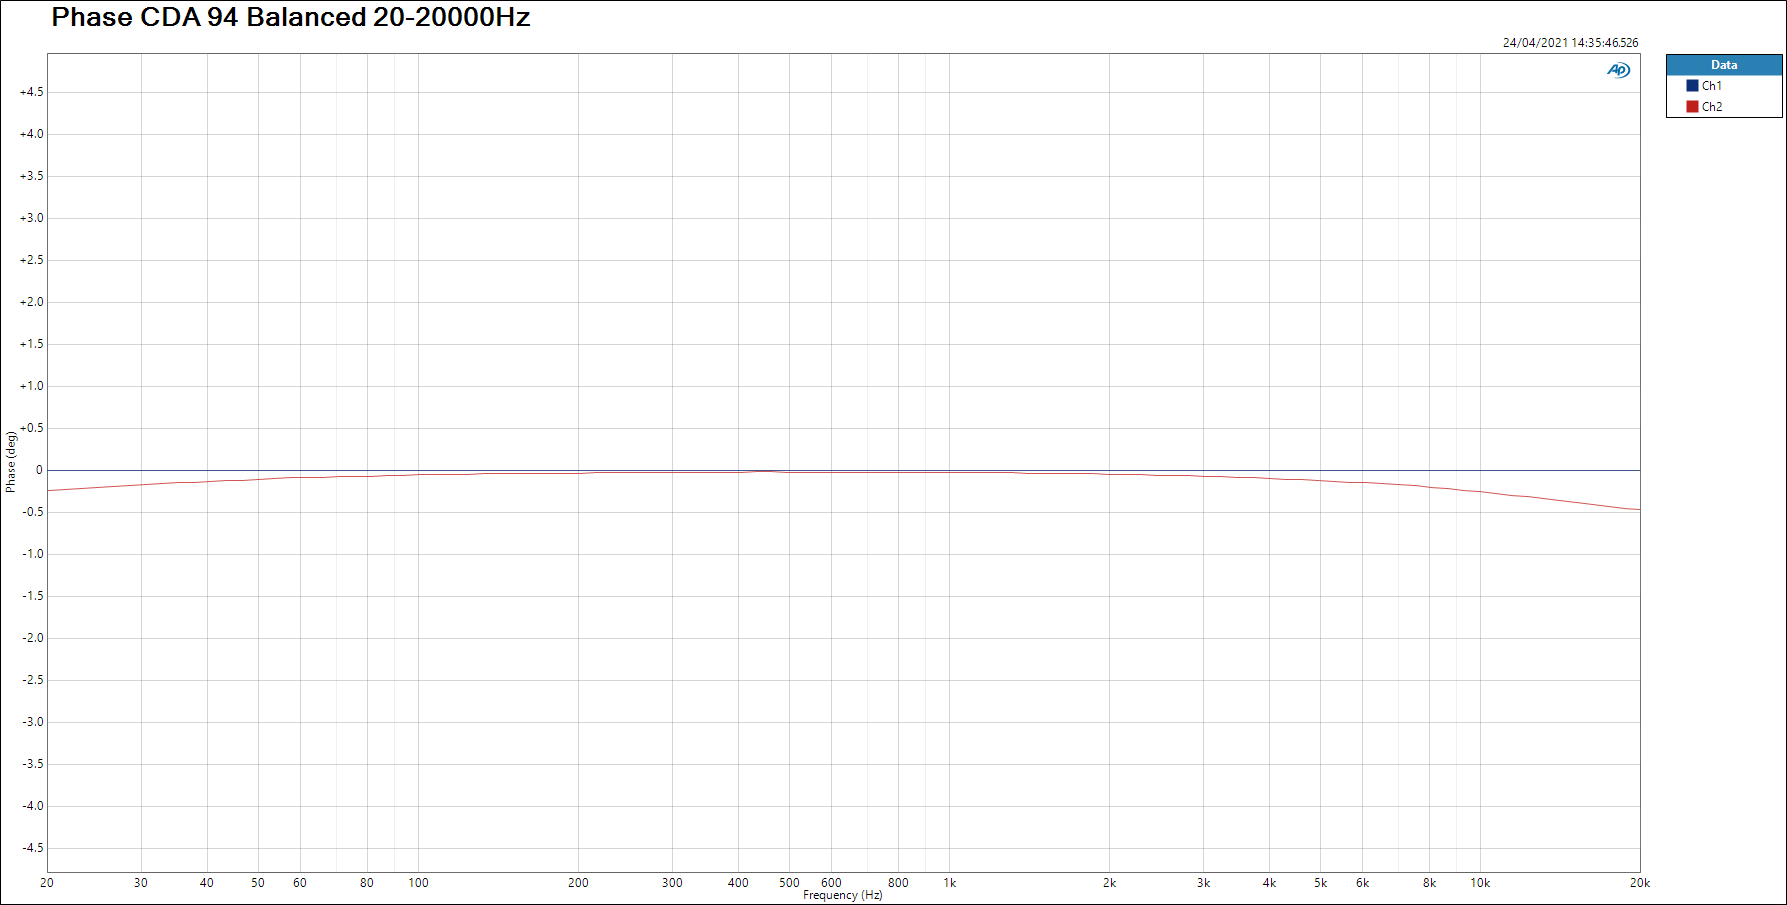
Task: Click the Phase (deg) axis title
Action: point(11,462)
